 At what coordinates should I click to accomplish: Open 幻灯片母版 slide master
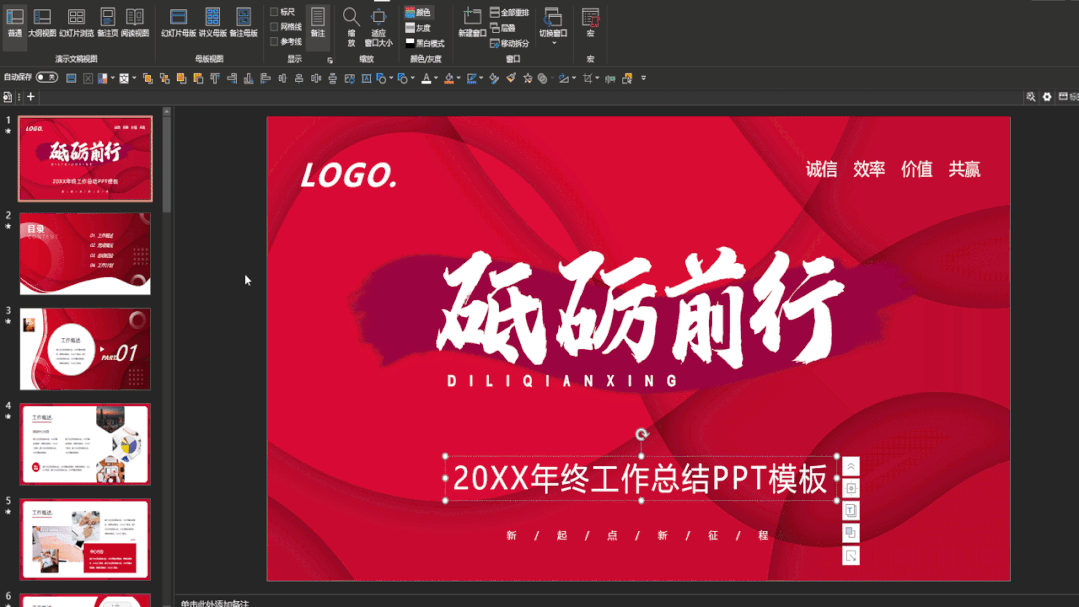178,21
